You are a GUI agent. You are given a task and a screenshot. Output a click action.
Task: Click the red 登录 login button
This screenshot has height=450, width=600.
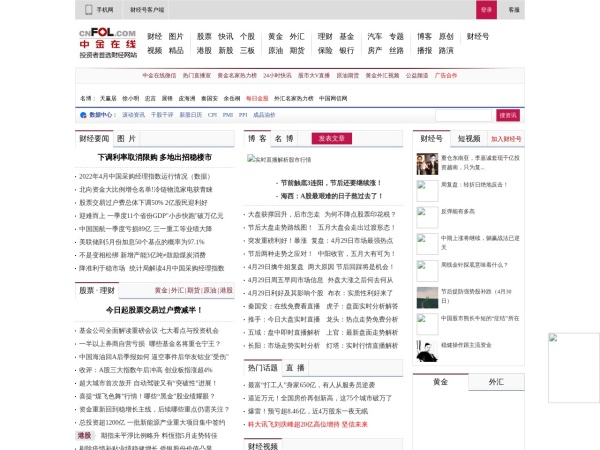click(486, 10)
